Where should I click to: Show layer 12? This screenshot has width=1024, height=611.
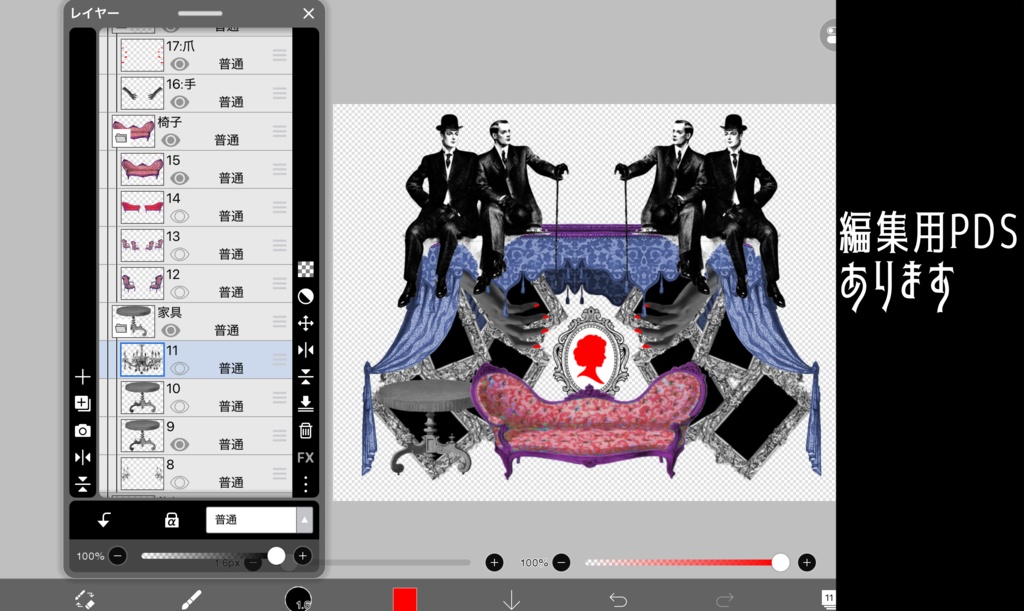point(180,292)
